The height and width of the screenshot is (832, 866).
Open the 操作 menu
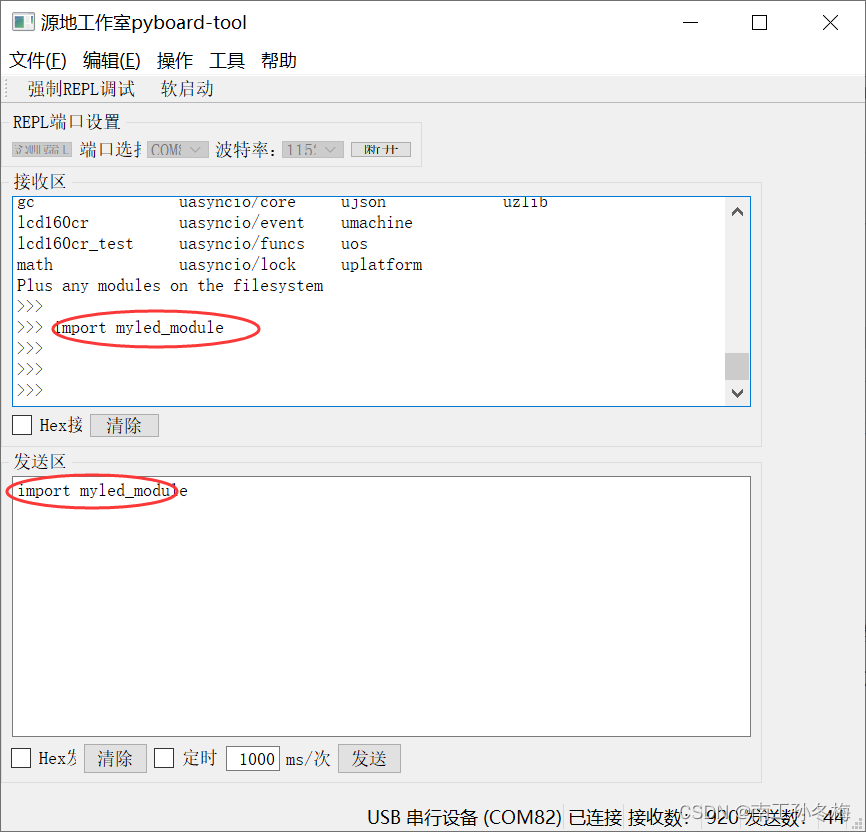tap(175, 60)
